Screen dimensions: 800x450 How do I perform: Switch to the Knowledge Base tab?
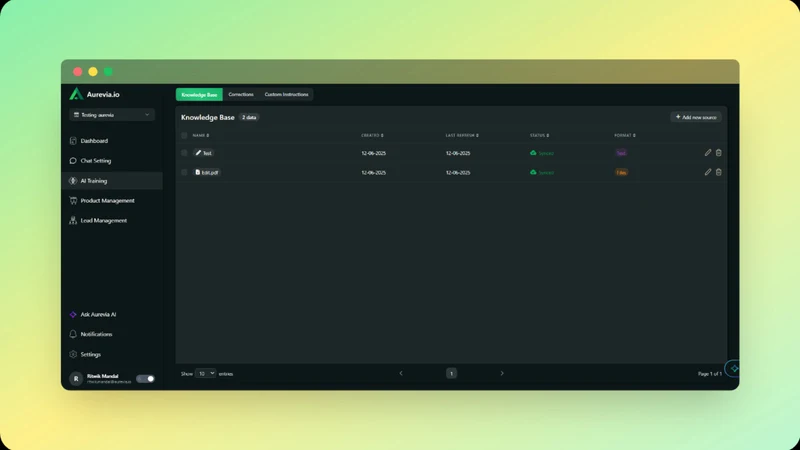[199, 94]
